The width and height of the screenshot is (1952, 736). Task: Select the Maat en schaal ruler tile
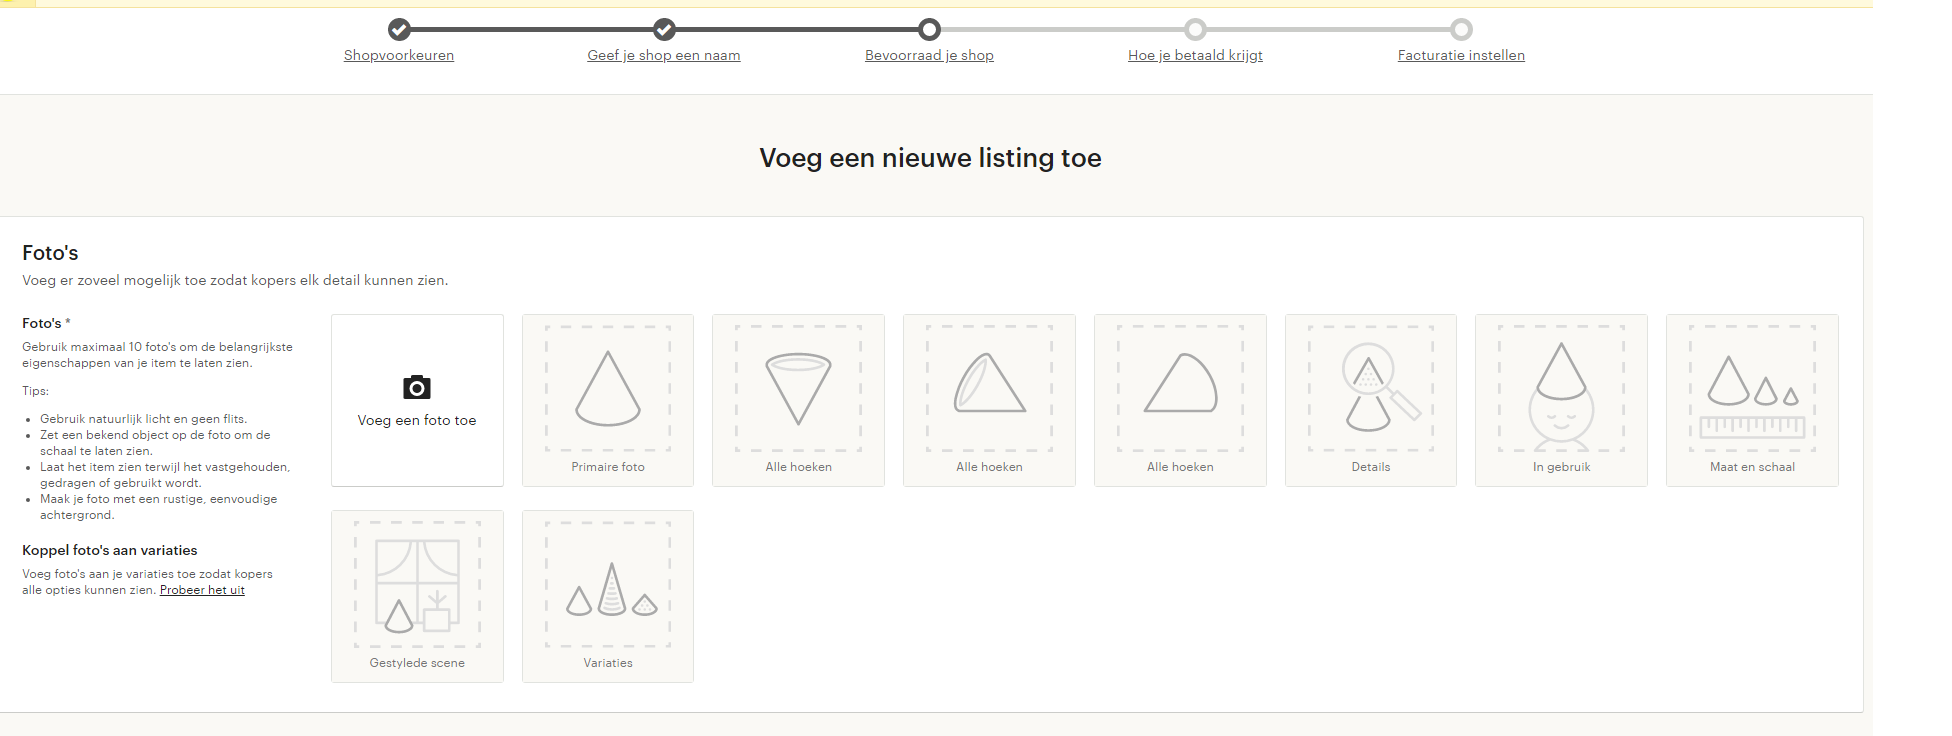coord(1752,400)
